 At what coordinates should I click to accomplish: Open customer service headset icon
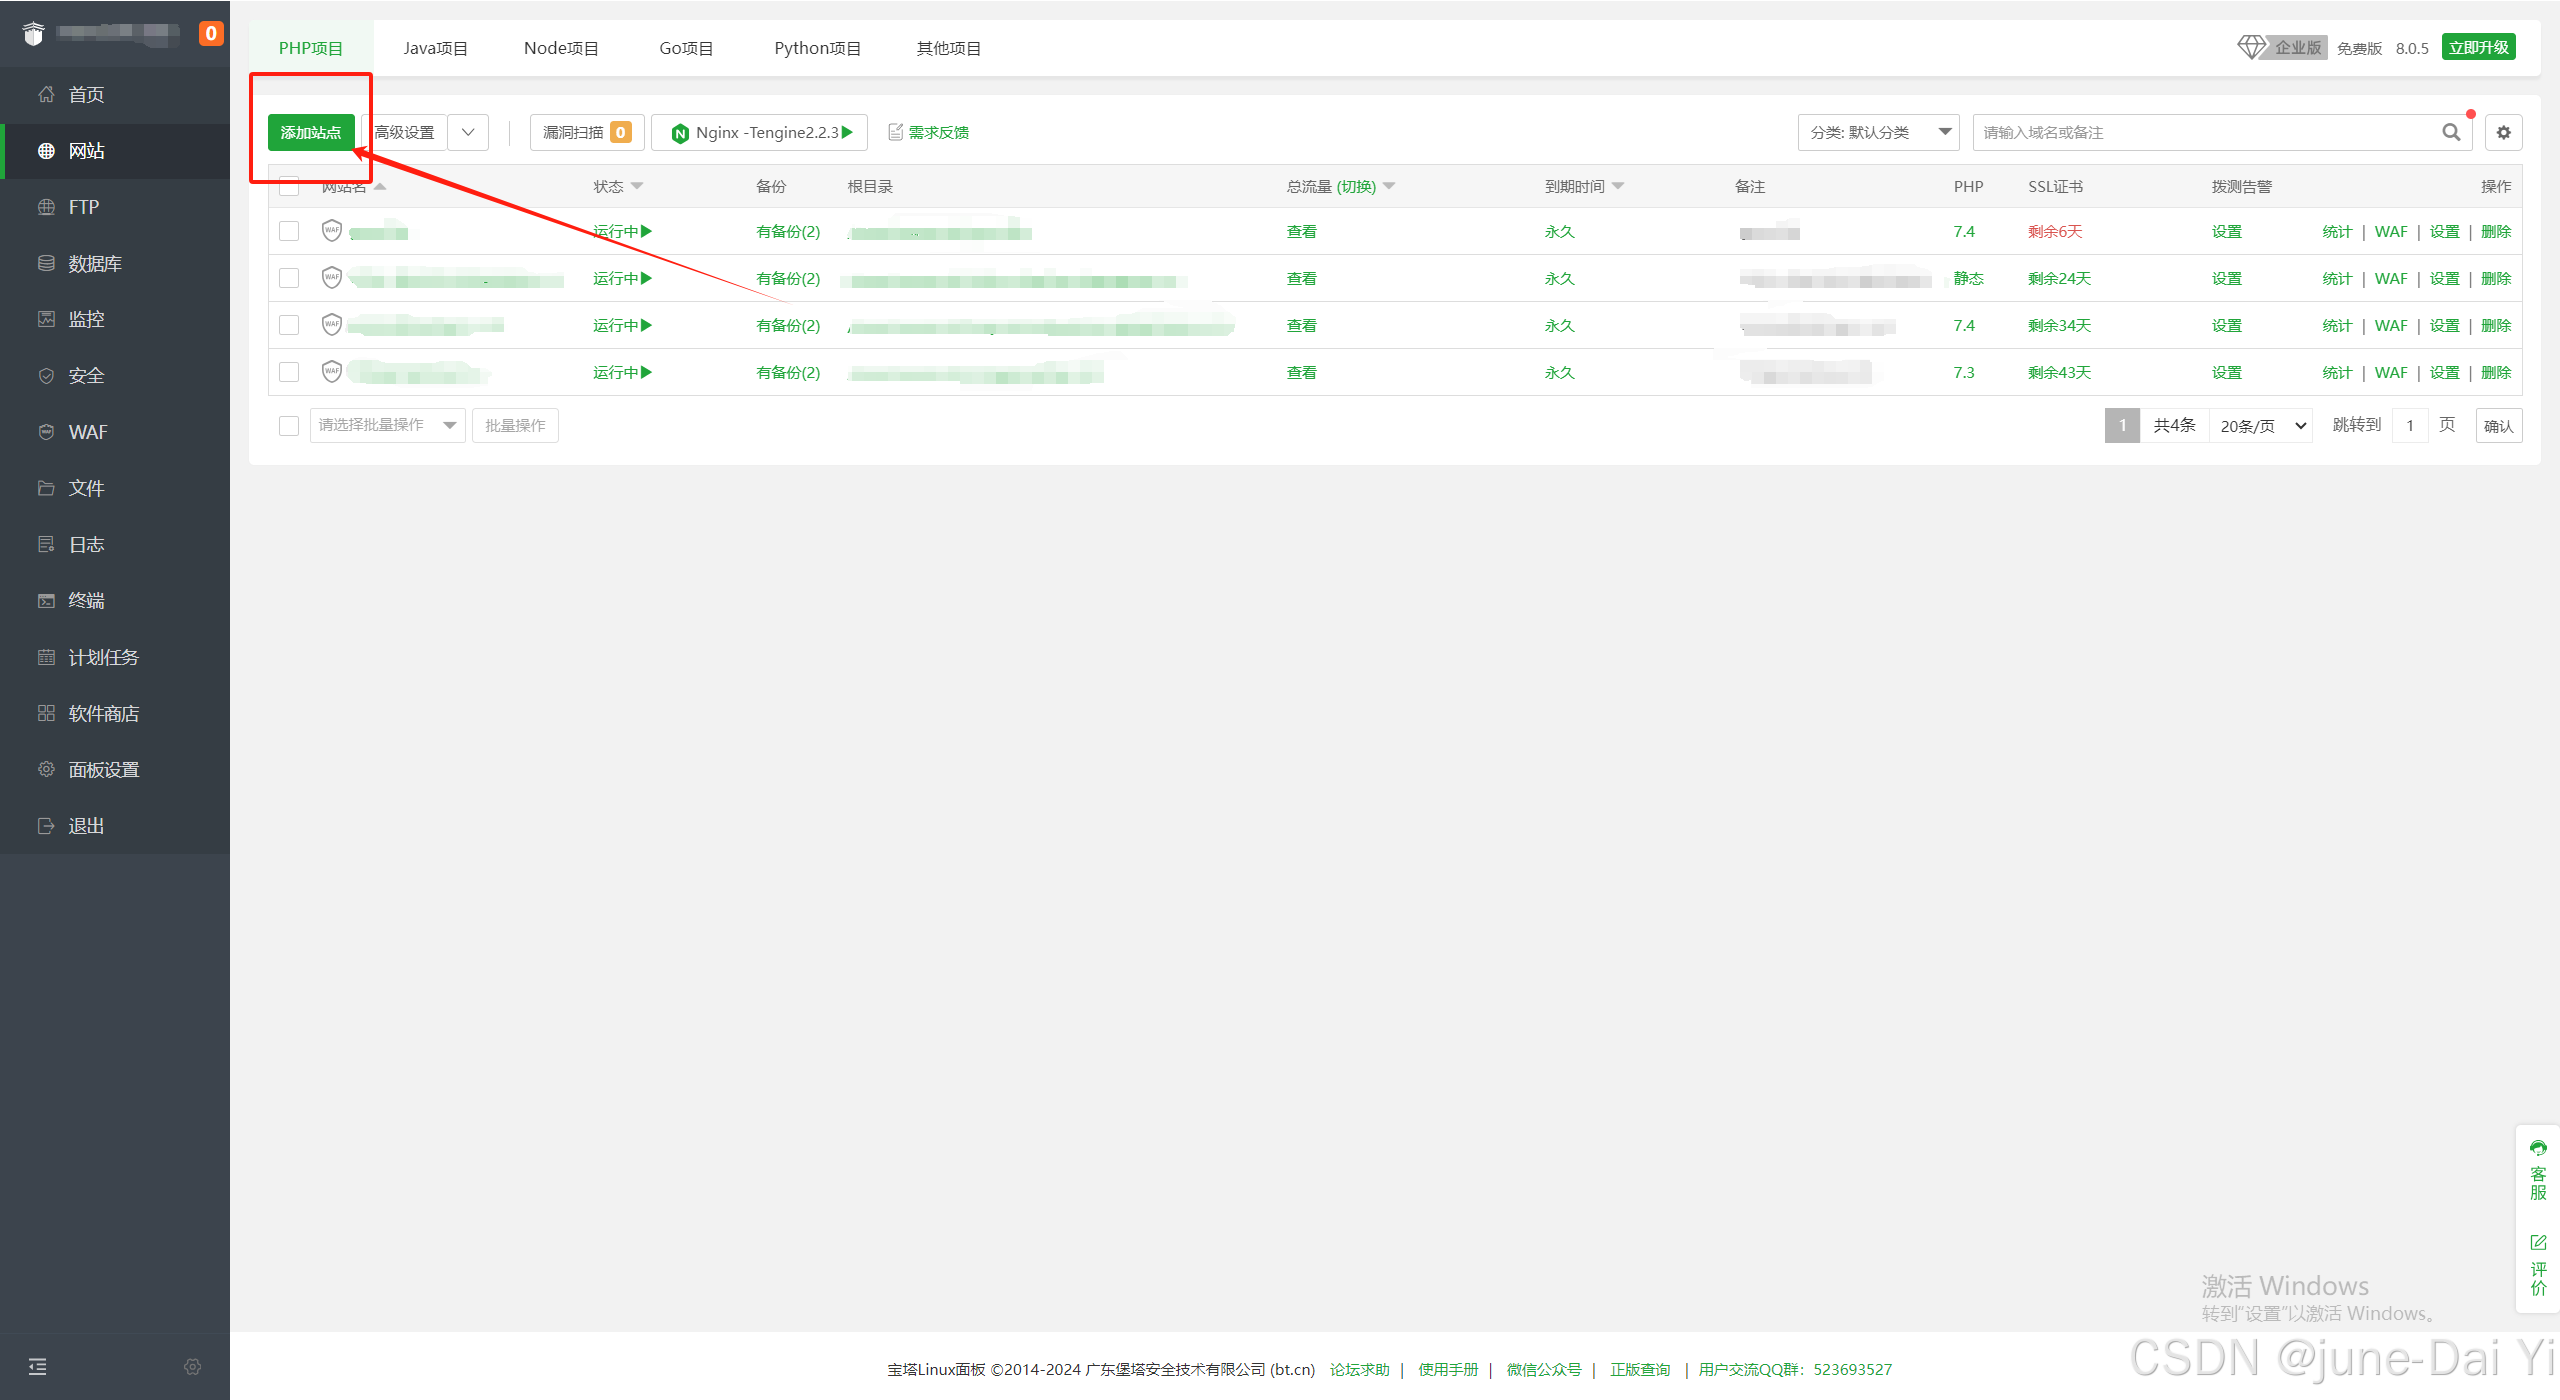point(2538,1148)
